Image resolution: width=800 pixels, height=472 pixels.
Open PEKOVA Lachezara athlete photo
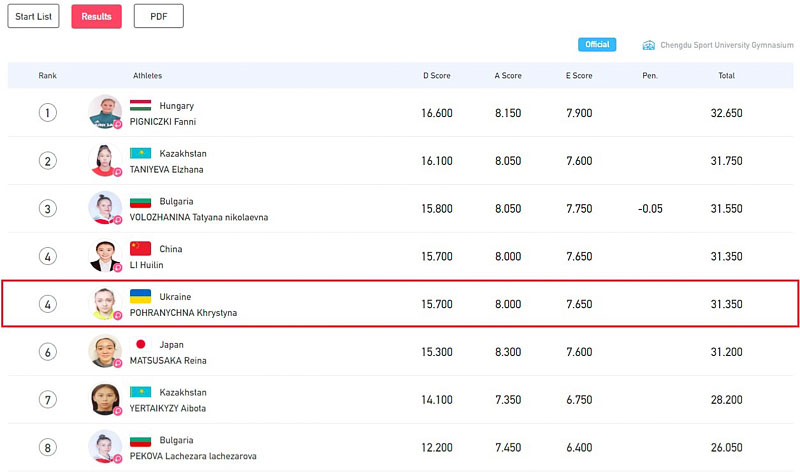tap(105, 446)
